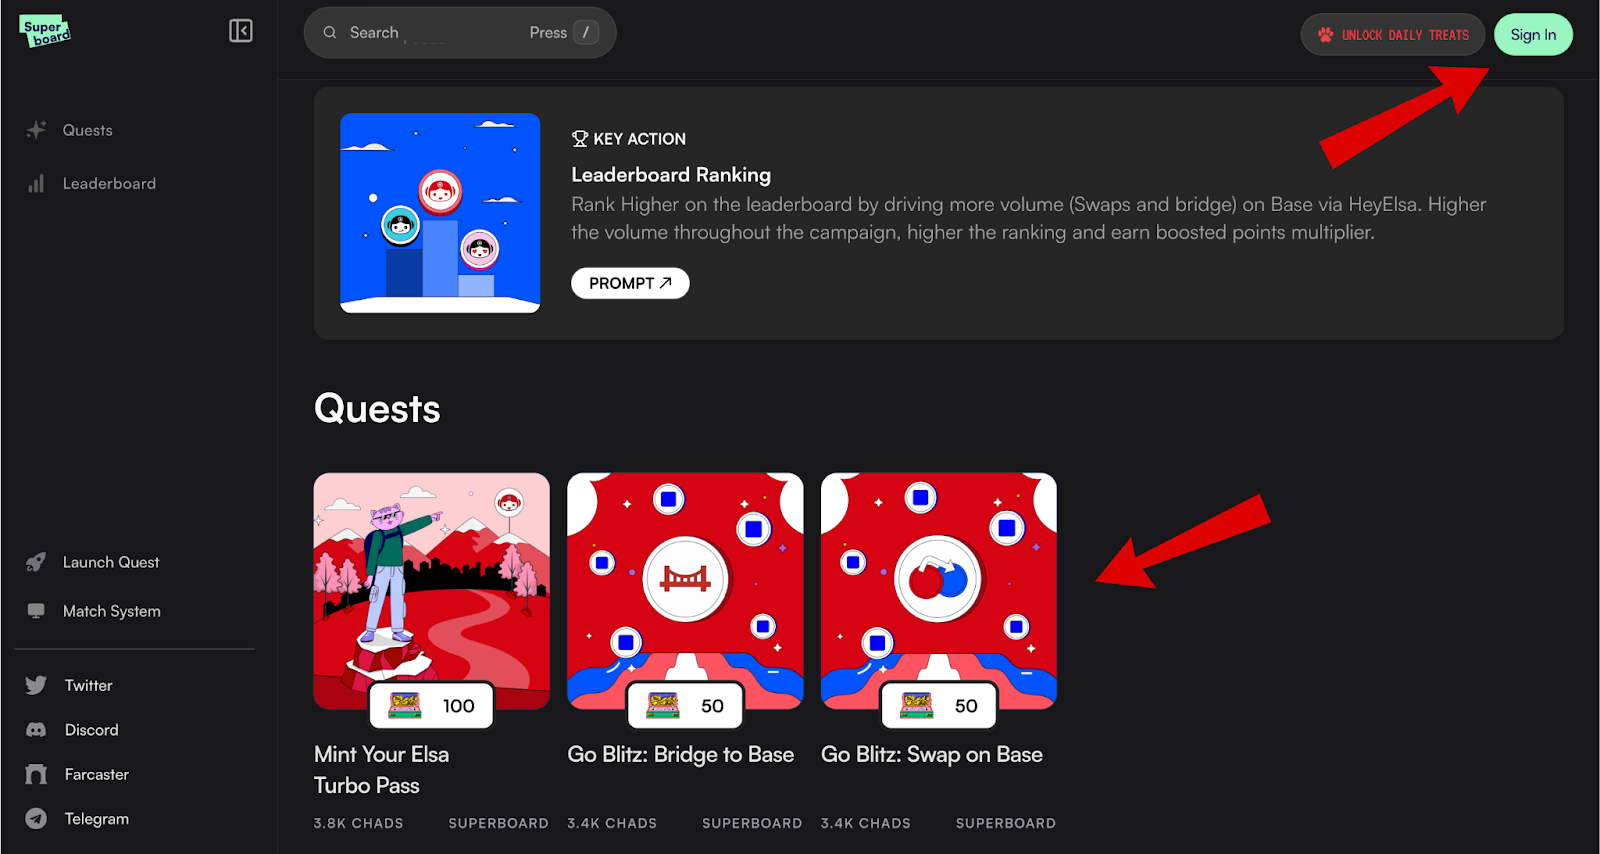This screenshot has width=1600, height=854.
Task: Click the Quests sparkle icon
Action: pos(36,130)
